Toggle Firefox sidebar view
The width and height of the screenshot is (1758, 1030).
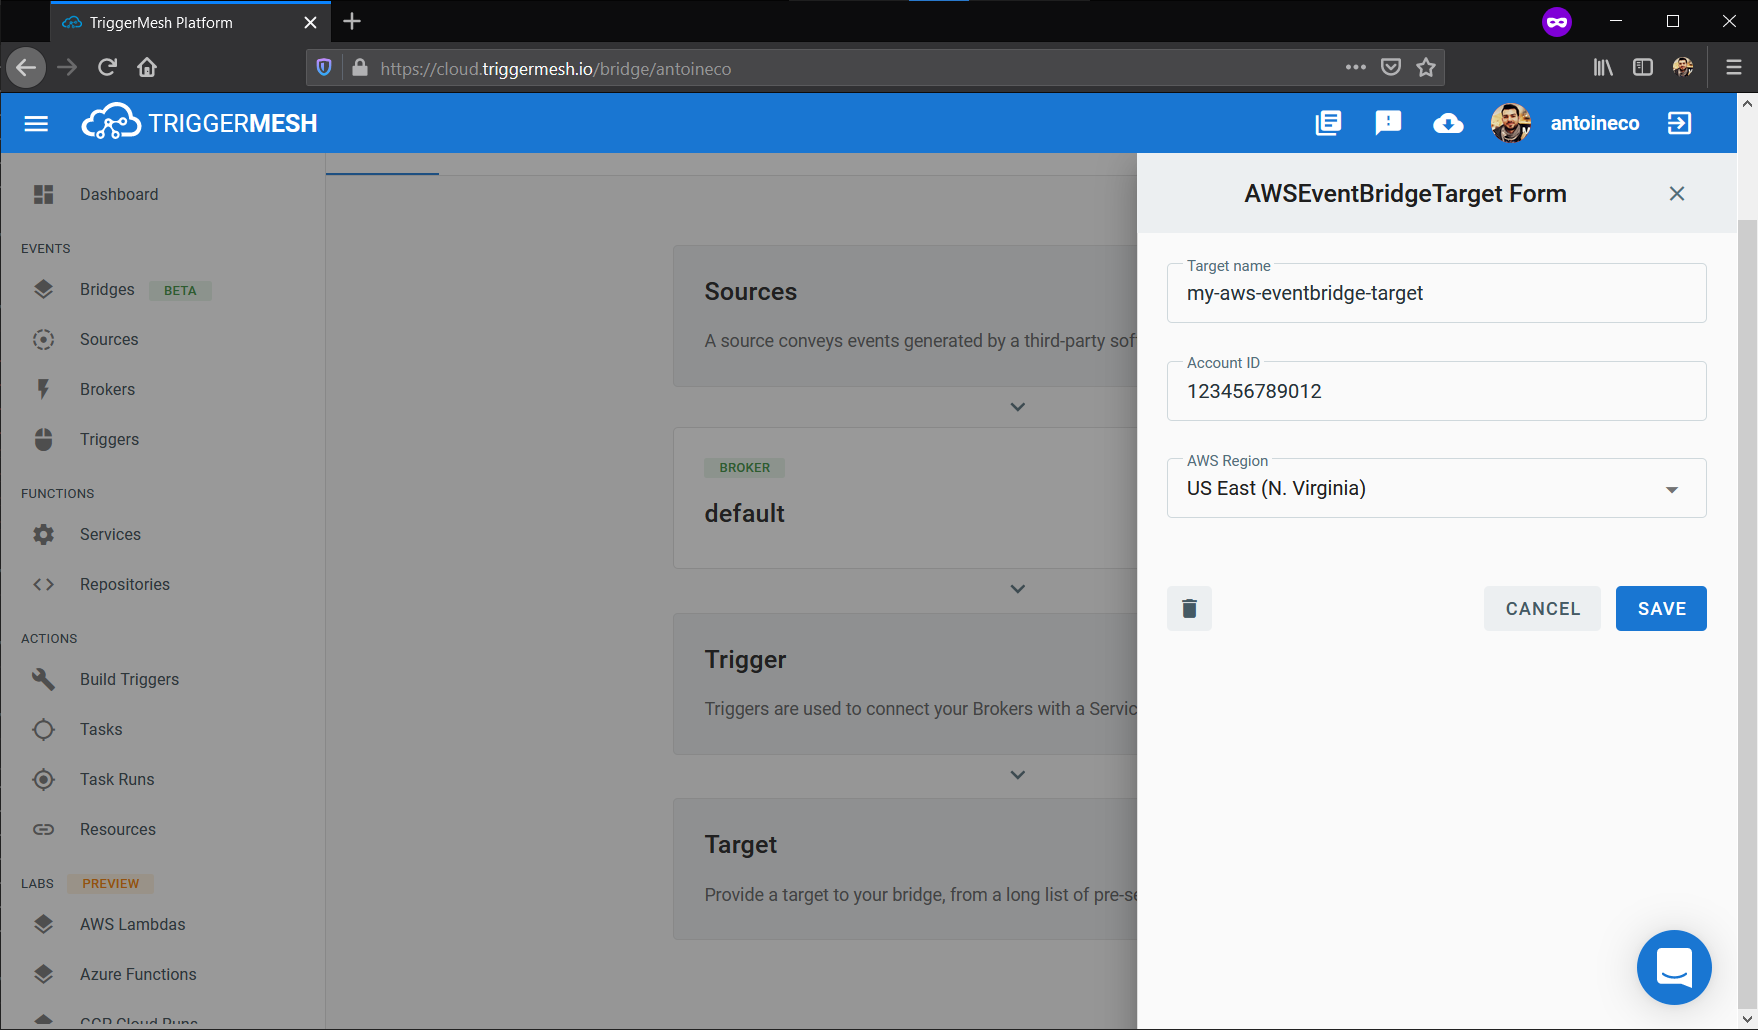pos(1643,67)
